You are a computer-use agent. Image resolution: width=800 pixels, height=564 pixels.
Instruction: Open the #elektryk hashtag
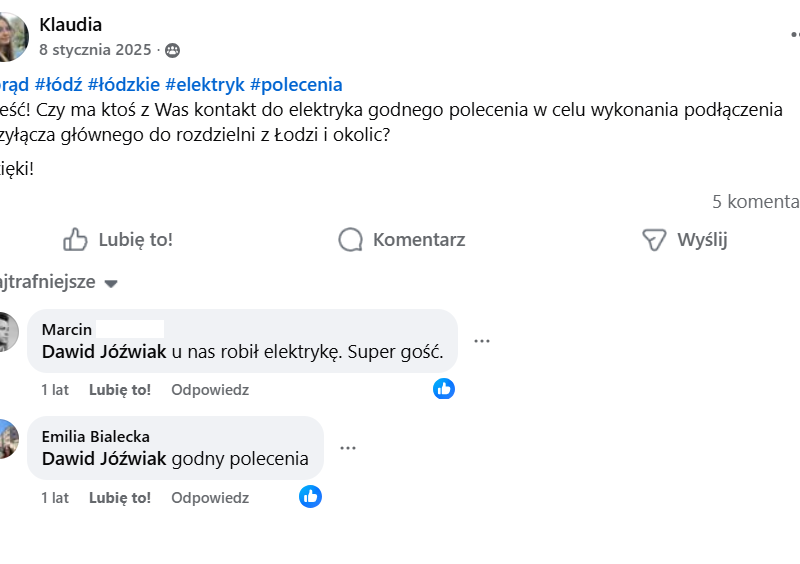coord(205,85)
